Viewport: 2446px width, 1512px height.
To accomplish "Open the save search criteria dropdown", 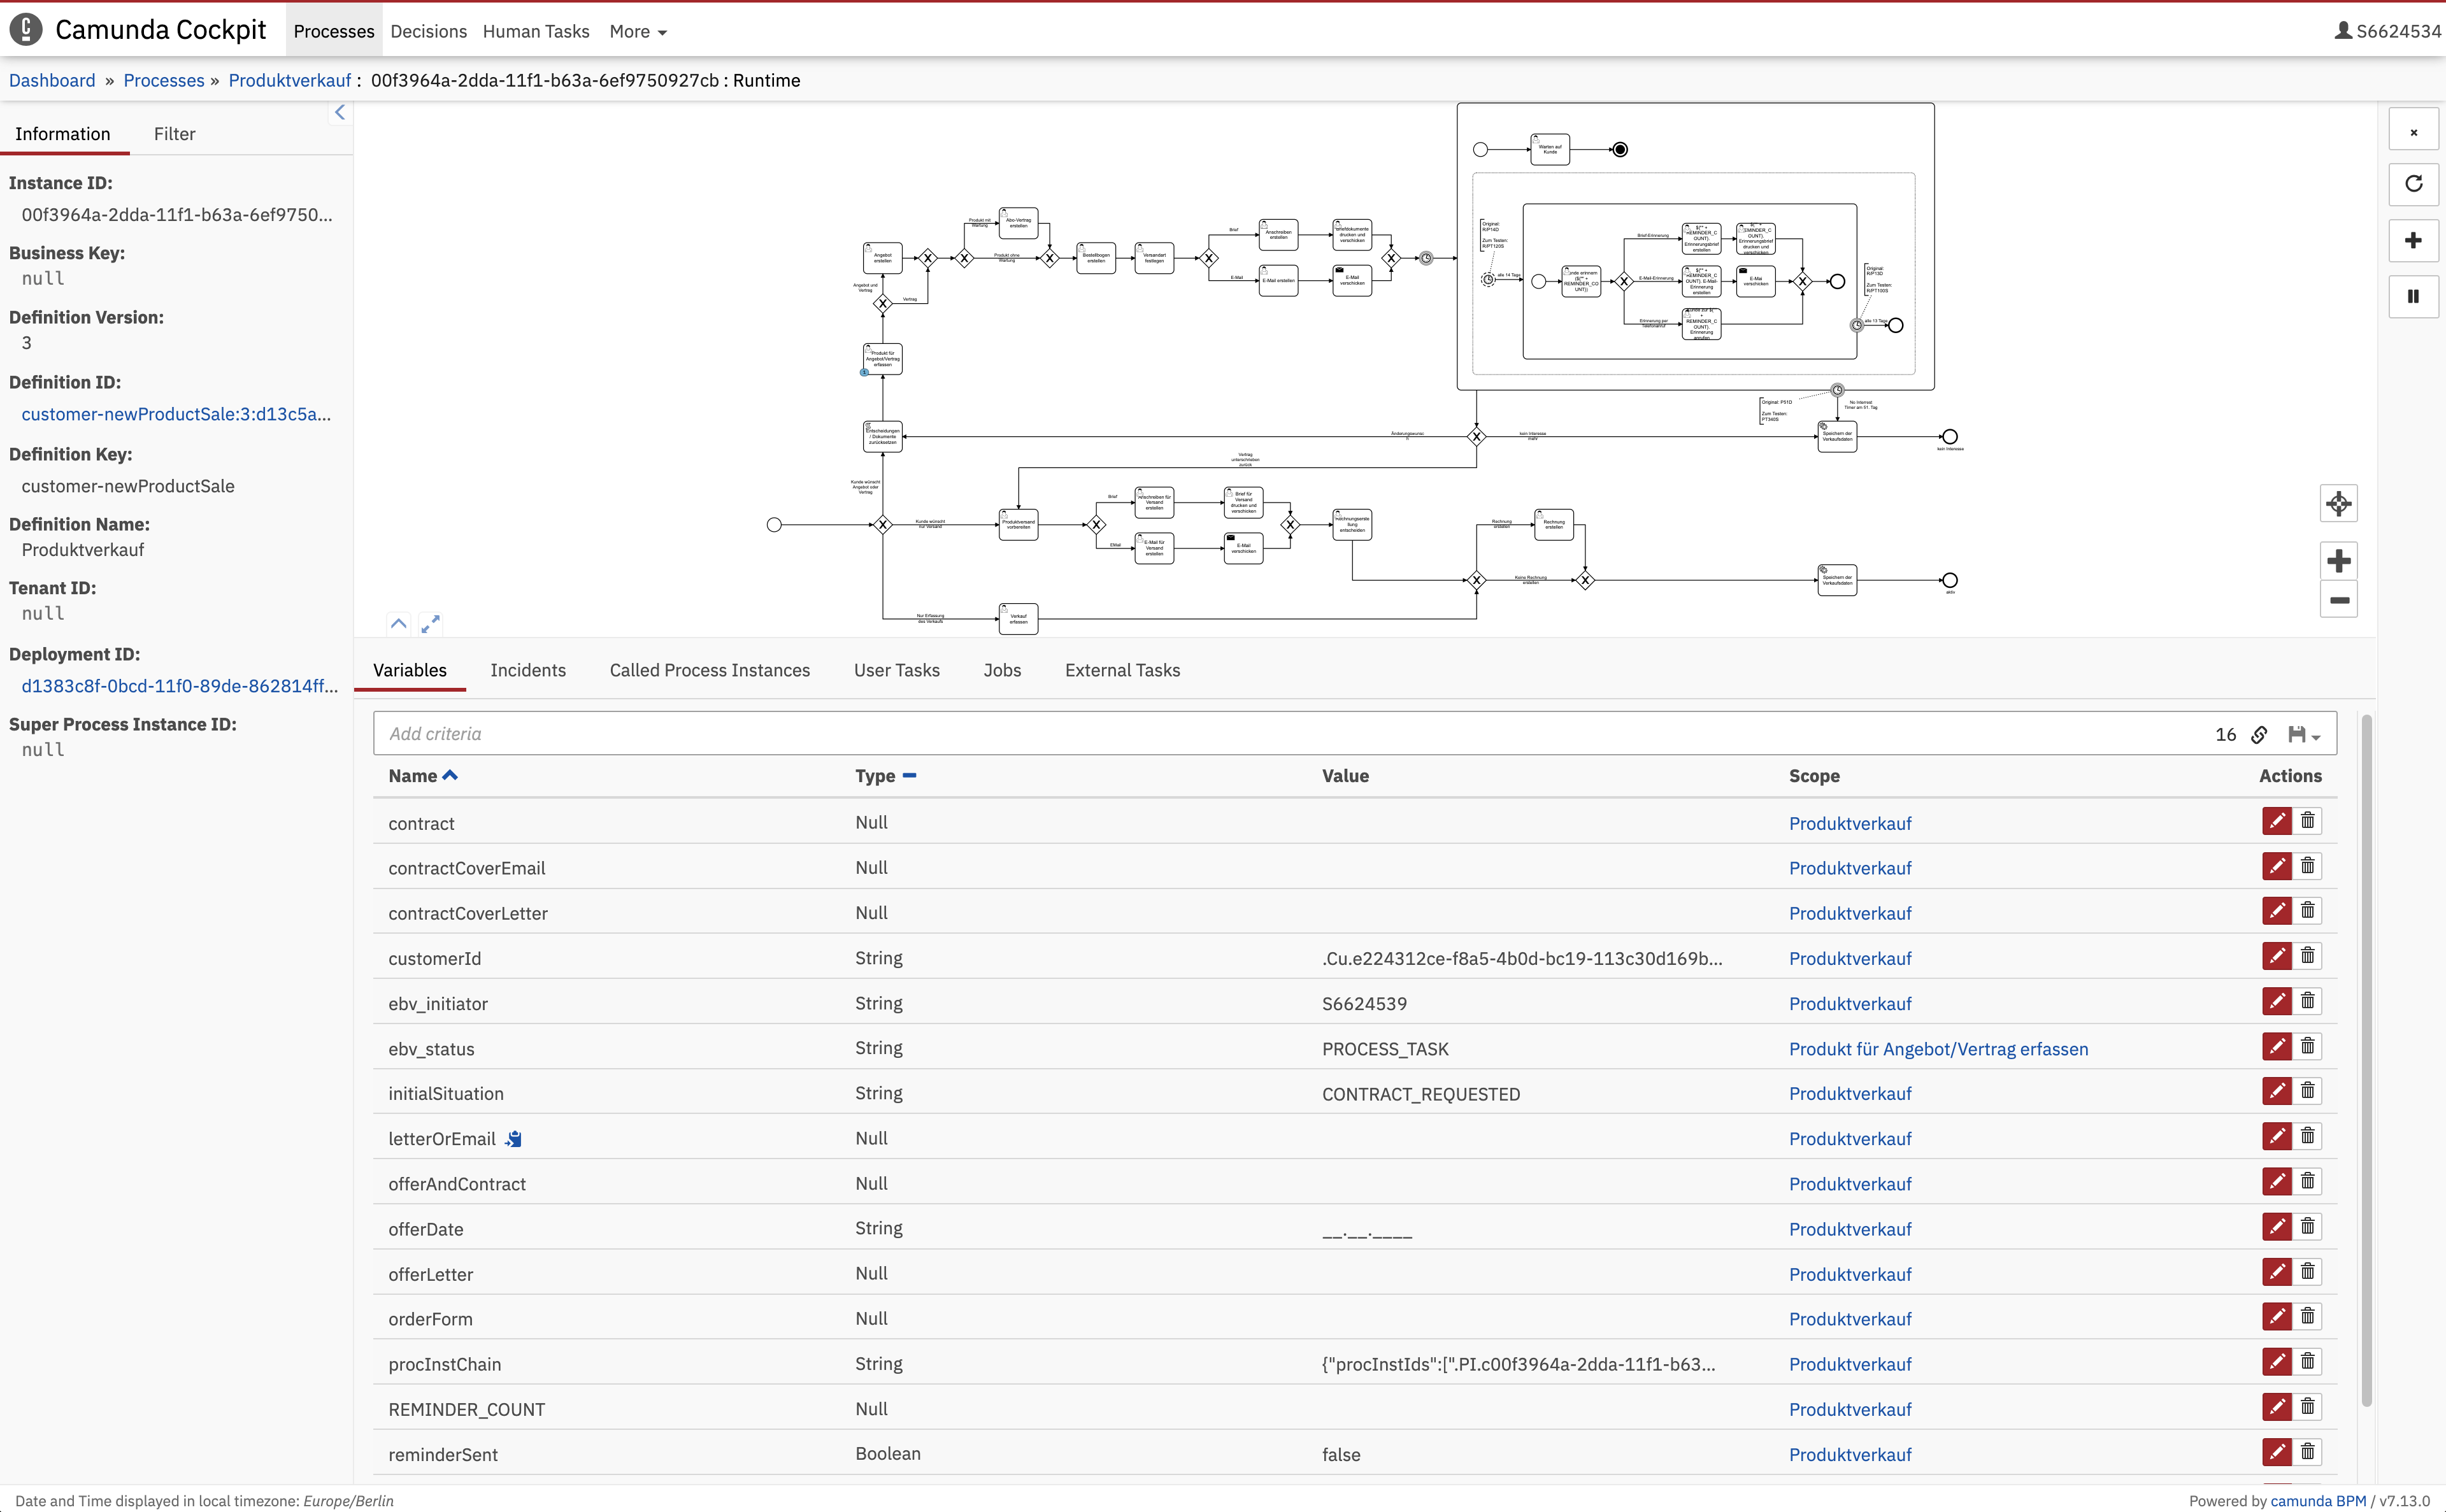I will click(2304, 735).
